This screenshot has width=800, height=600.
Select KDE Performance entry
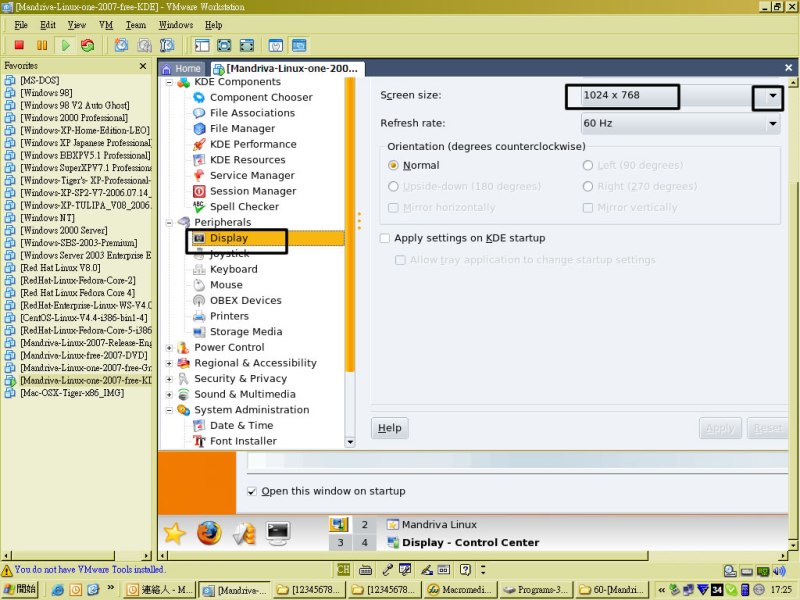(253, 144)
